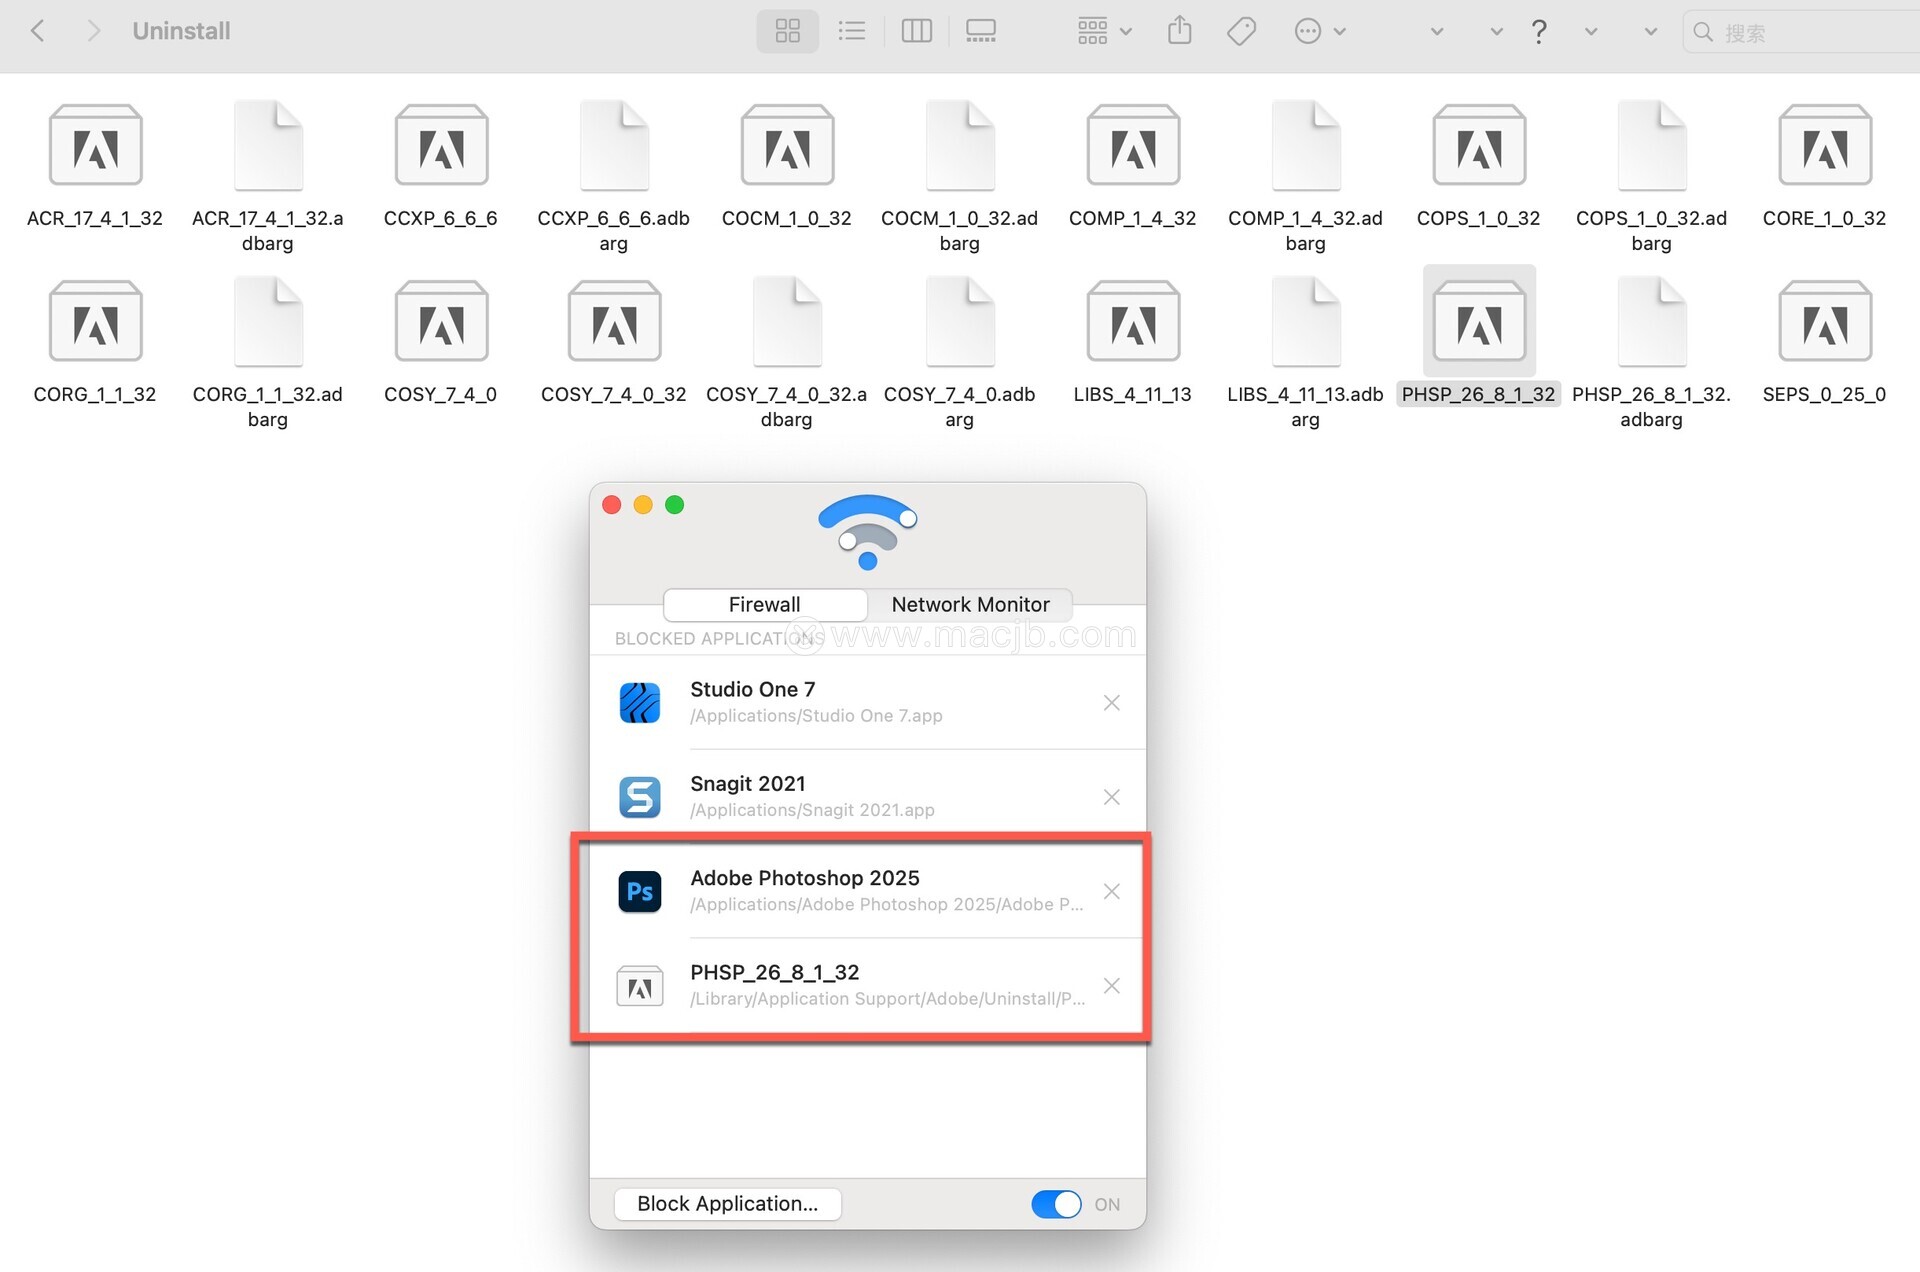1920x1272 pixels.
Task: Go back in Finder navigation
Action: coord(38,31)
